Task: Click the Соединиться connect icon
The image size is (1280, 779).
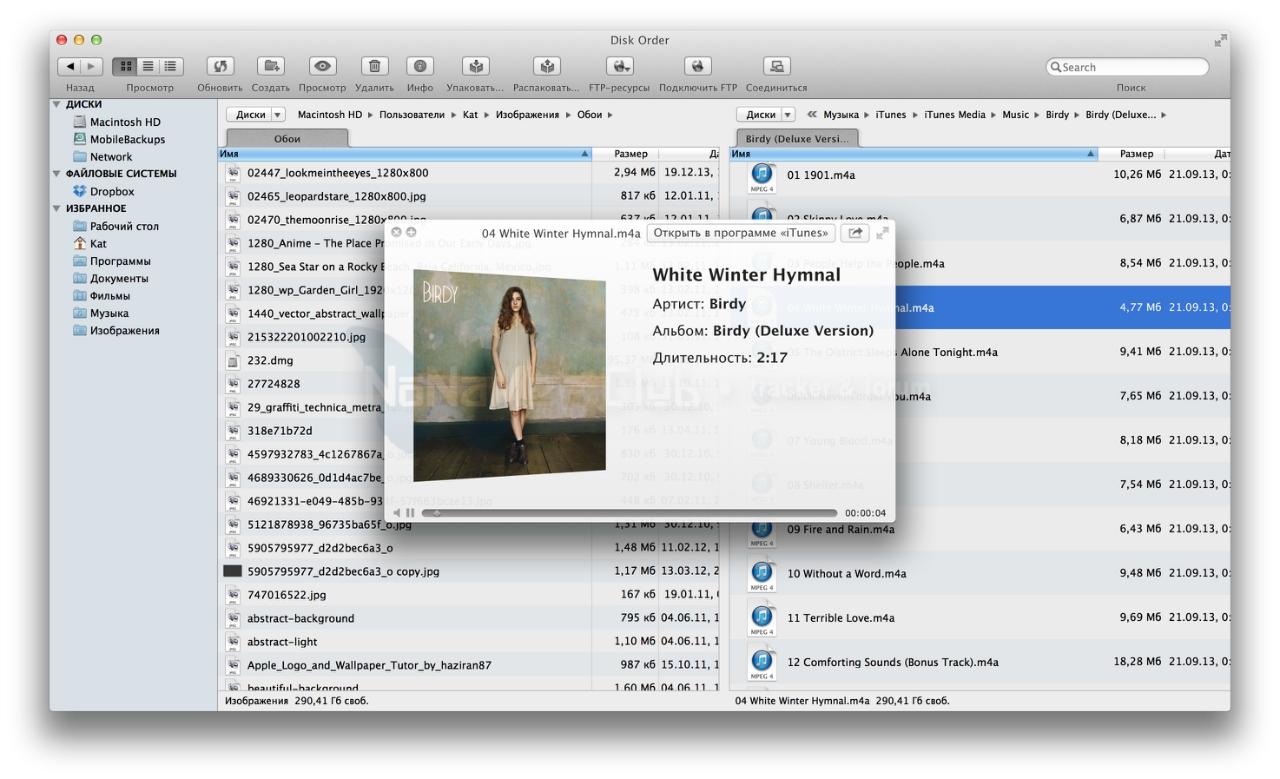Action: pyautogui.click(x=776, y=66)
